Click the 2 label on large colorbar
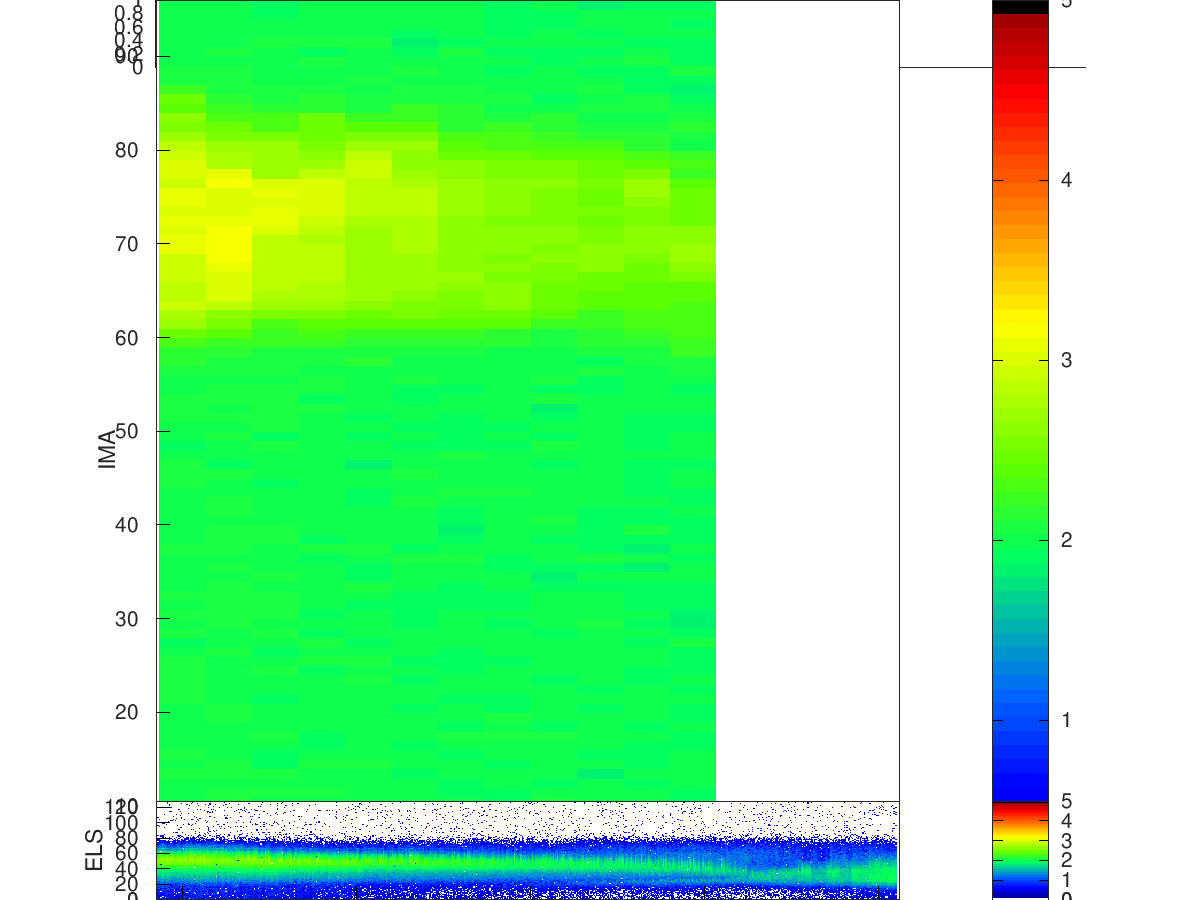Viewport: 1200px width, 900px height. (1067, 540)
